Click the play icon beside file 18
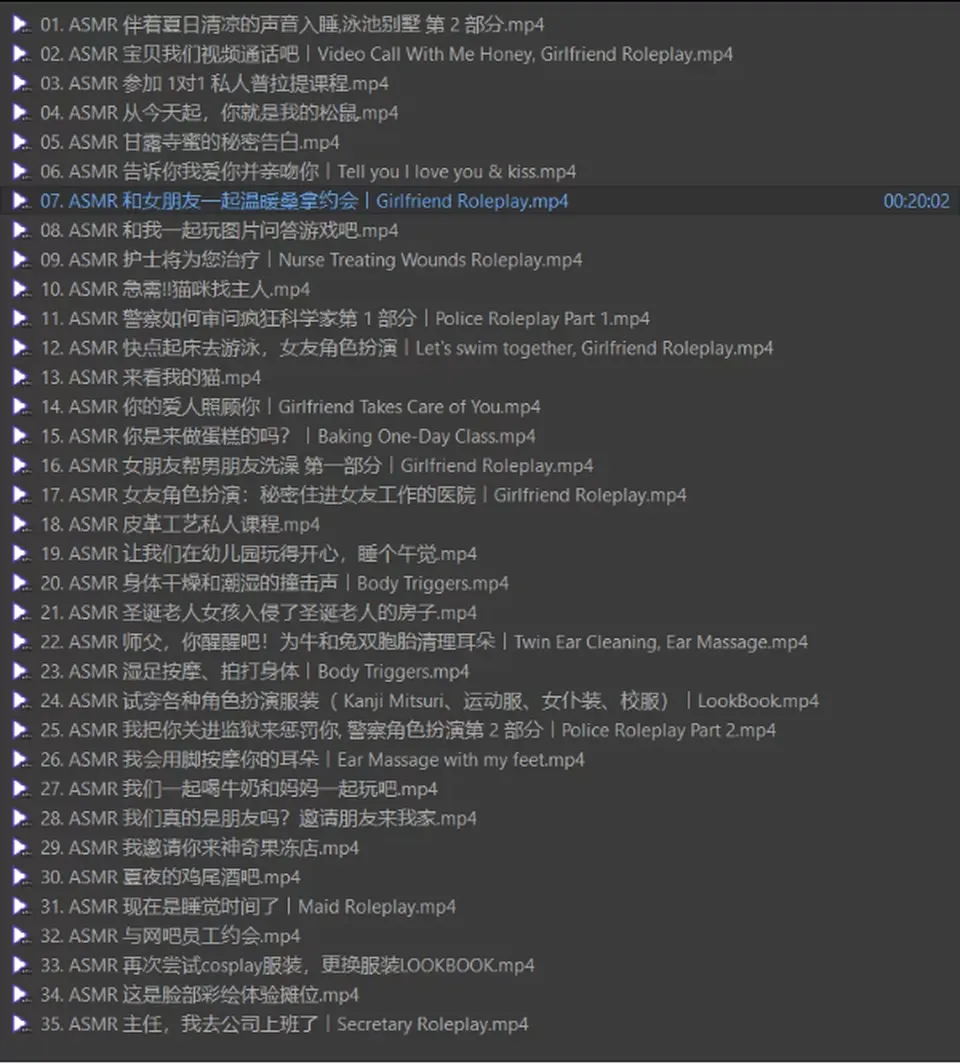Viewport: 960px width, 1064px height. pyautogui.click(x=22, y=525)
